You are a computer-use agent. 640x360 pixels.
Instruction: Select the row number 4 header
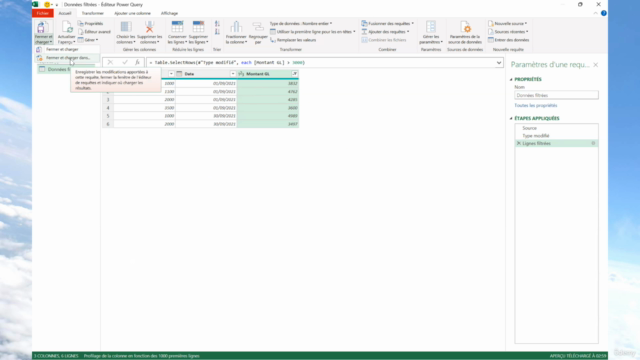pyautogui.click(x=108, y=108)
